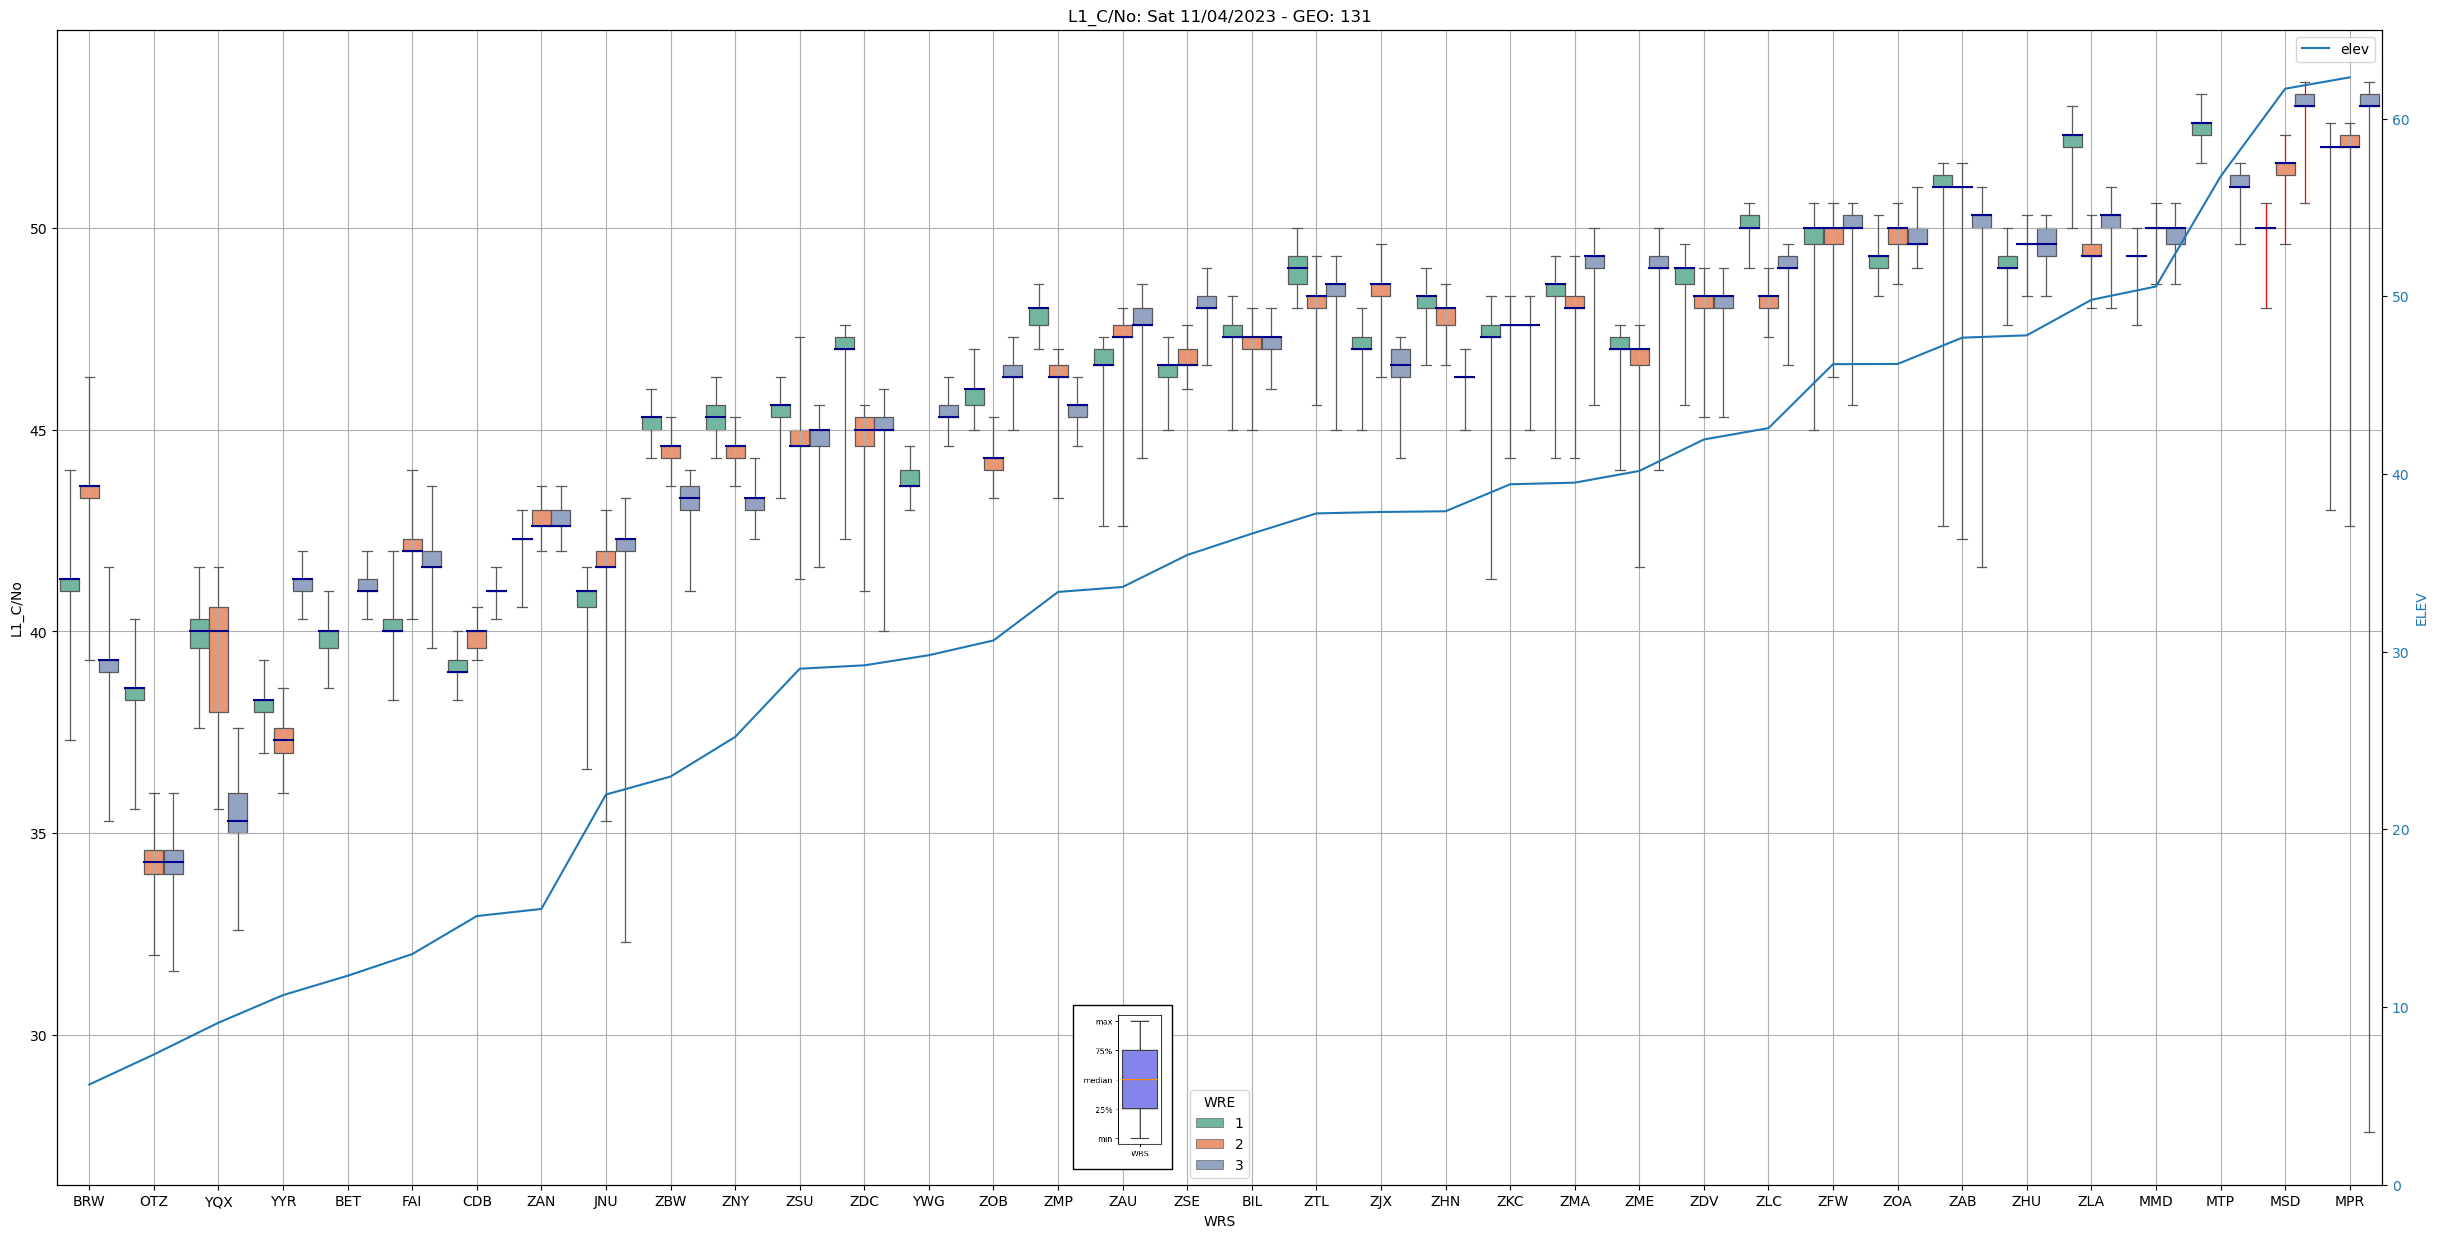The height and width of the screenshot is (1238, 2439).
Task: Click the L1_C/No y-axis label
Action: (16, 609)
